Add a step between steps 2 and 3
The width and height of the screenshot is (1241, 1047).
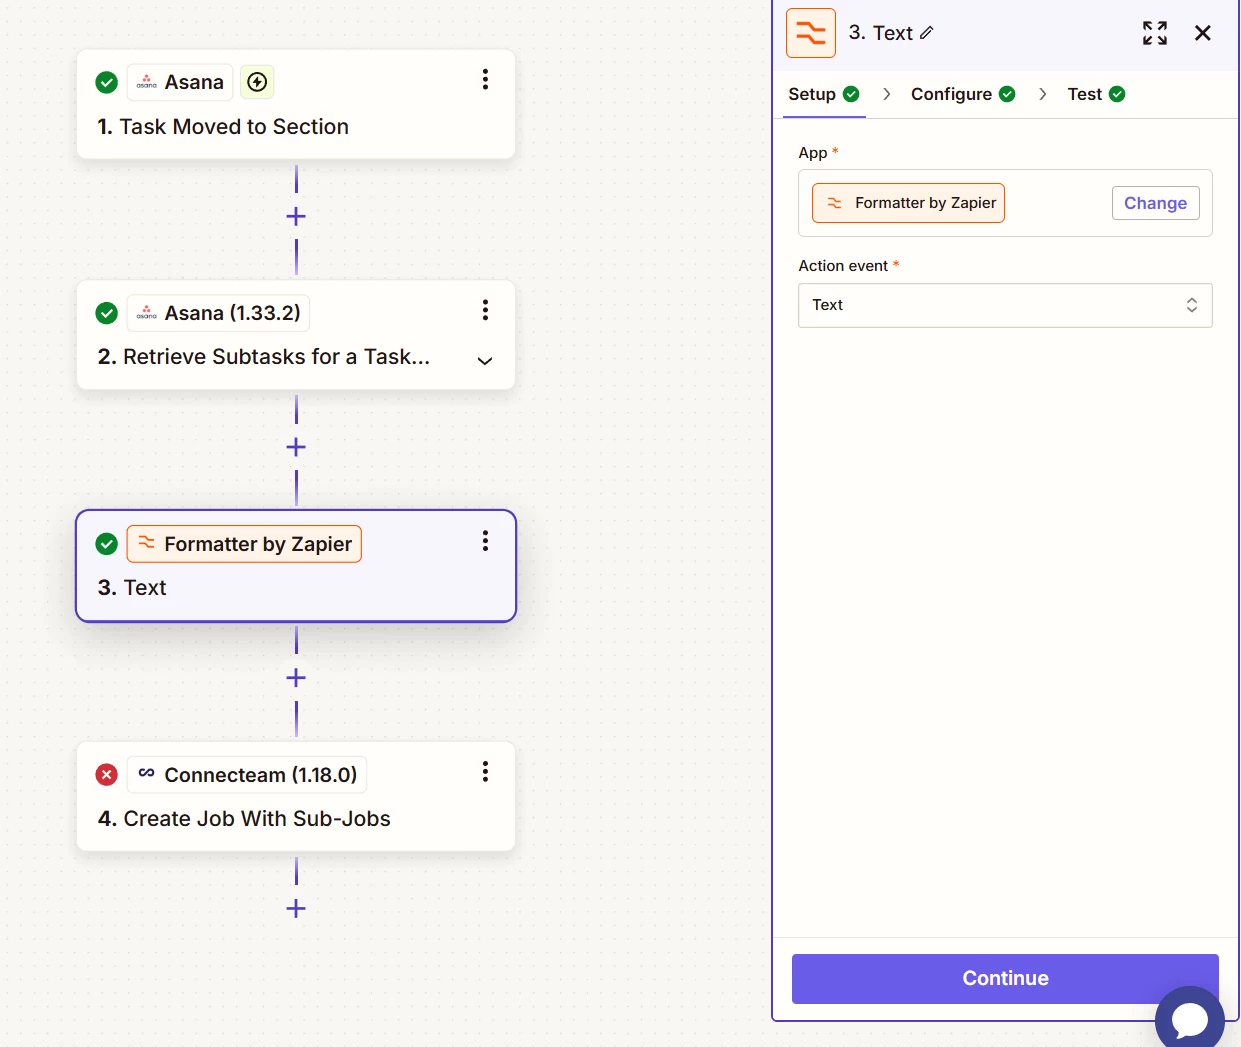click(296, 447)
